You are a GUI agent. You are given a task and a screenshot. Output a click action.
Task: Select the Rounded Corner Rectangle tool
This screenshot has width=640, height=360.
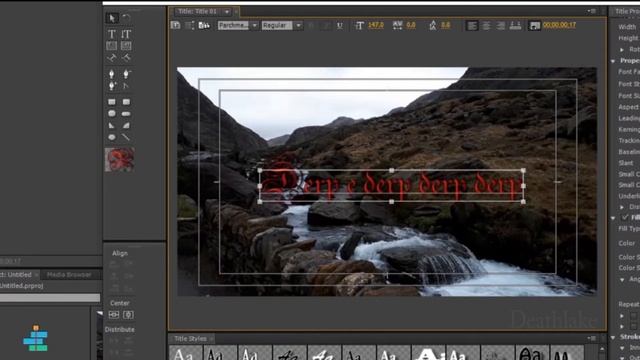pos(127,102)
